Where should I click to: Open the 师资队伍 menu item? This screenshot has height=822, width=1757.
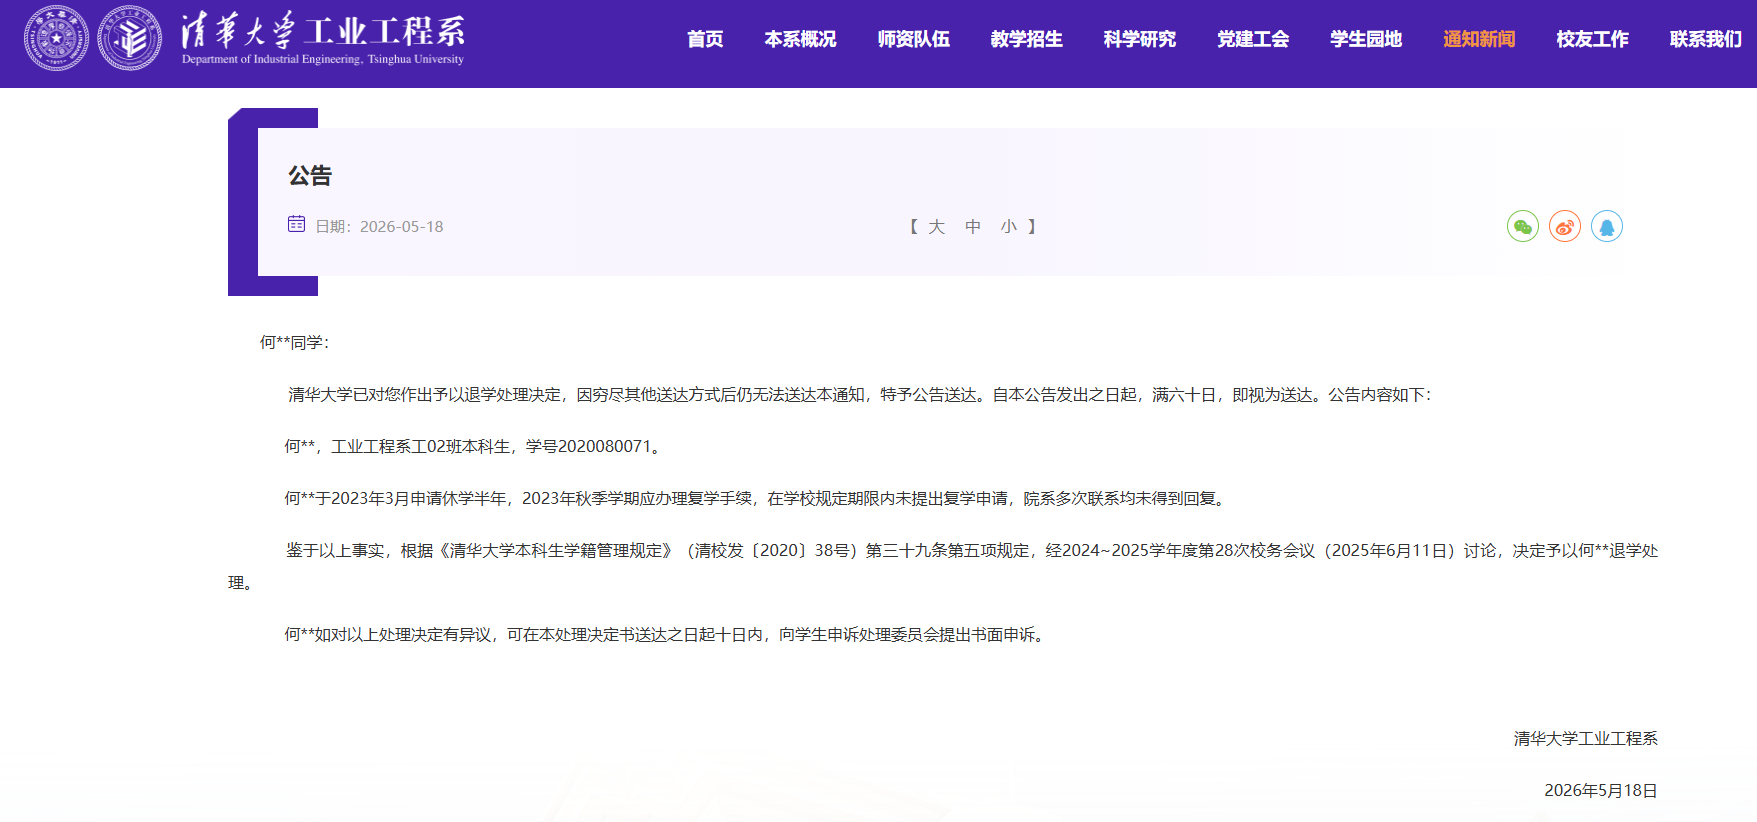point(913,39)
